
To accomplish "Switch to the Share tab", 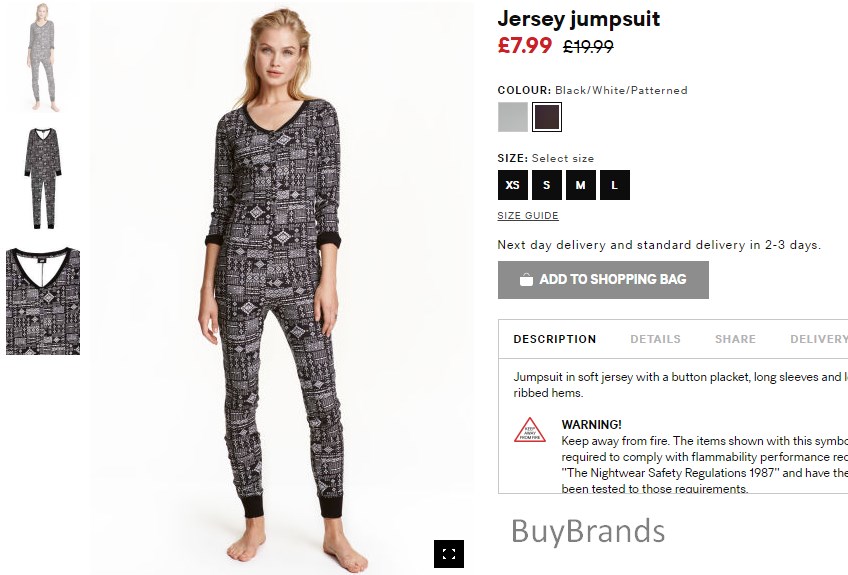I will (x=736, y=339).
